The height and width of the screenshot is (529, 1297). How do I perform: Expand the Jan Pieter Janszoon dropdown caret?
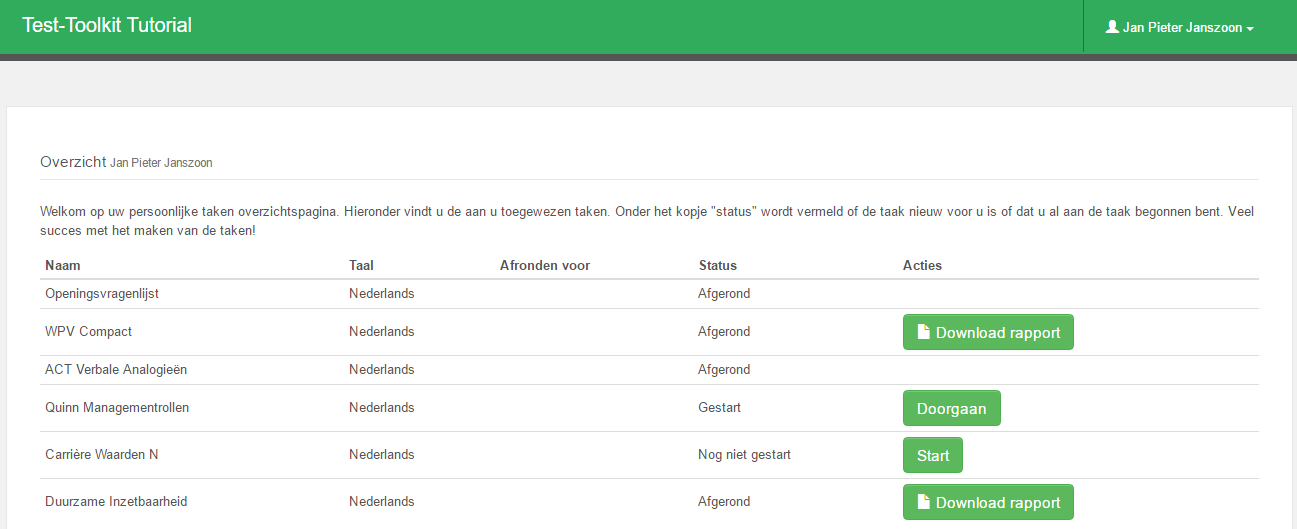(x=1250, y=29)
